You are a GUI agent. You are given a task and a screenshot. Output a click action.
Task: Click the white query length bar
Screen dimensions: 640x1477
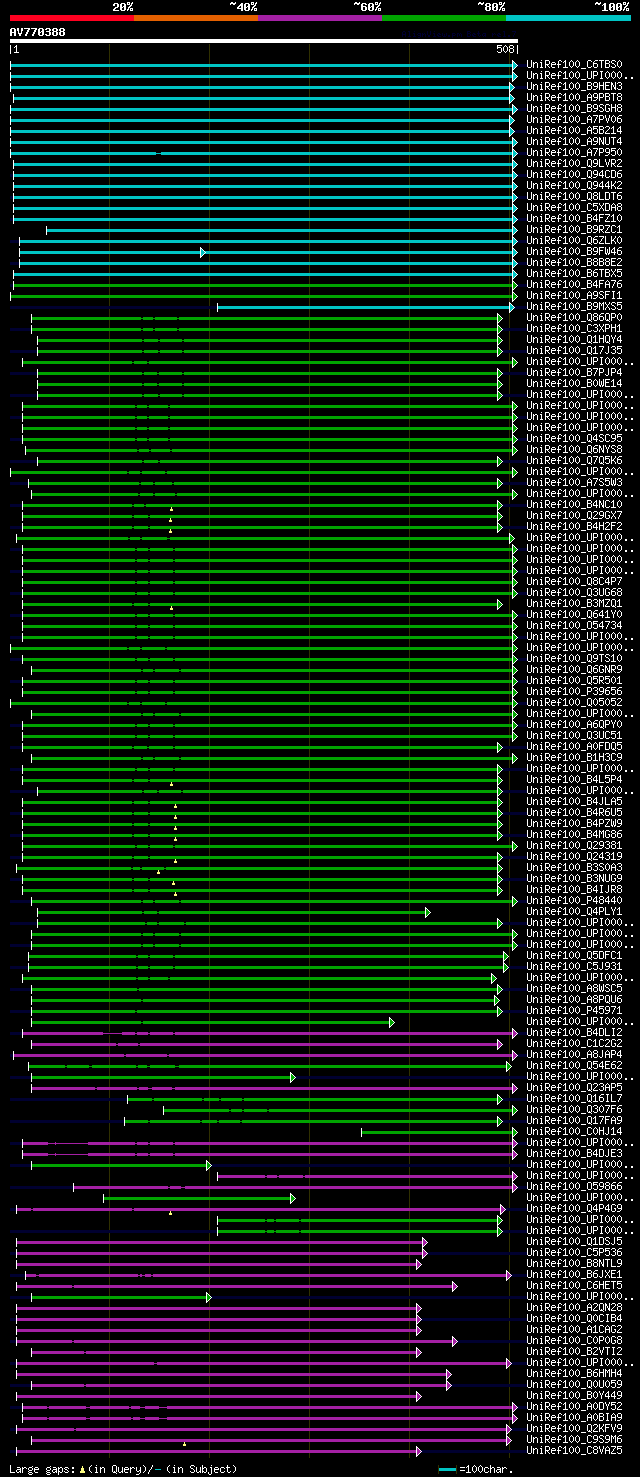click(264, 41)
